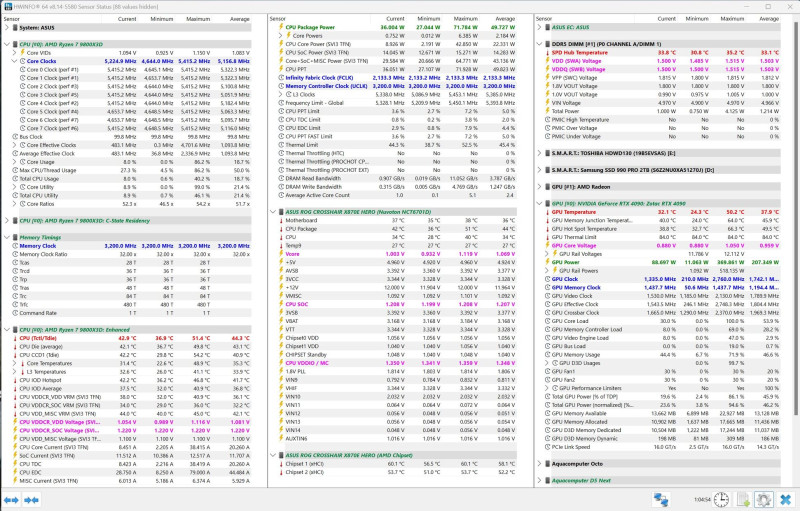This screenshot has height=511, width=800.
Task: Select the Total CPU Usage row
Action: (132, 178)
